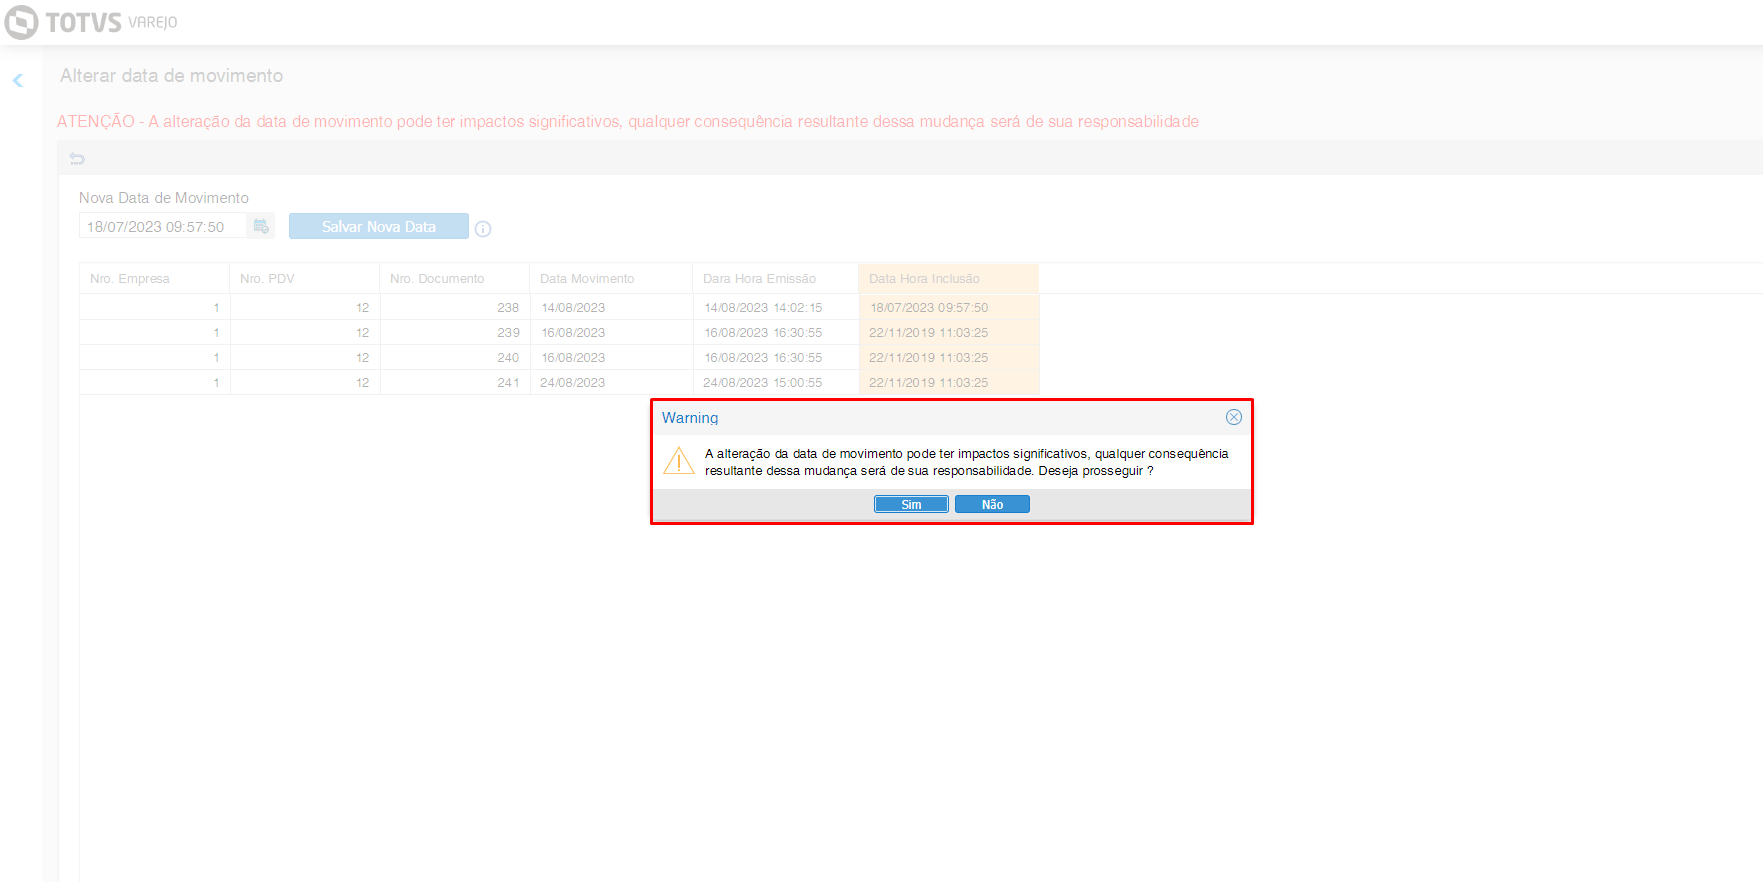Sort by Data Hora Inclusão column header
This screenshot has height=882, width=1763.
pos(949,279)
